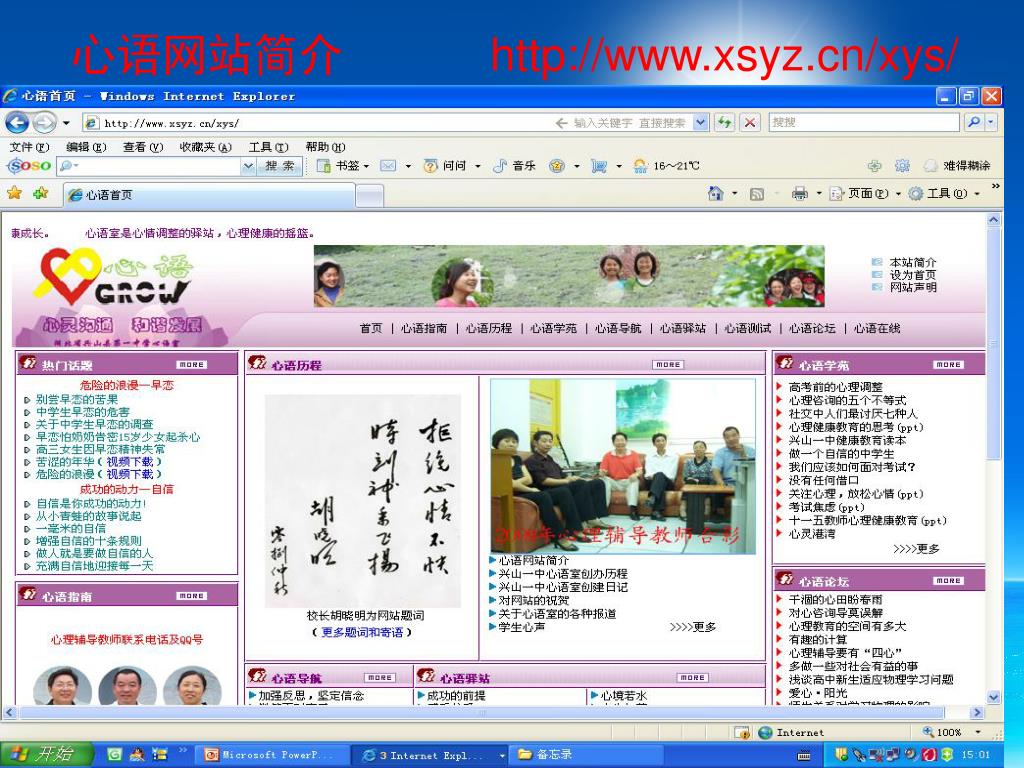Open the 工具(O) tools dropdown
This screenshot has height=768, width=1024.
tap(943, 193)
